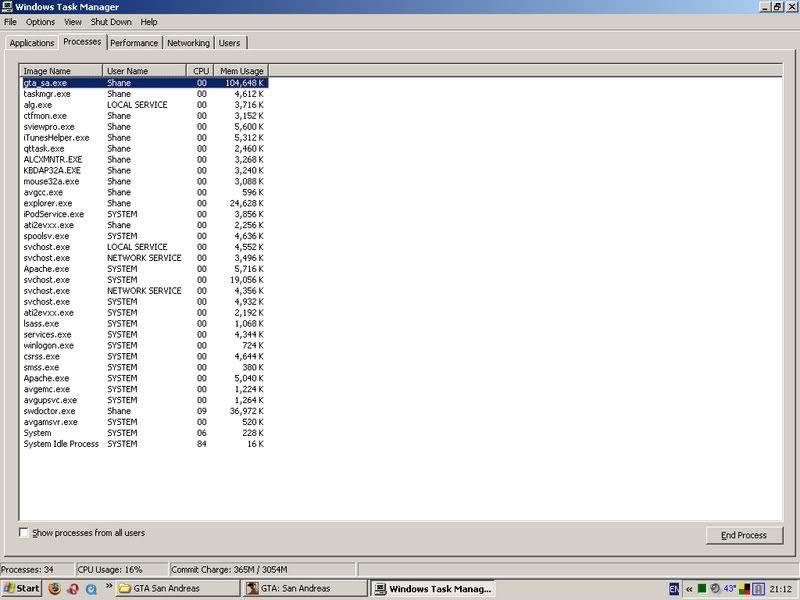Sort processes by CPU column header

[x=199, y=72]
